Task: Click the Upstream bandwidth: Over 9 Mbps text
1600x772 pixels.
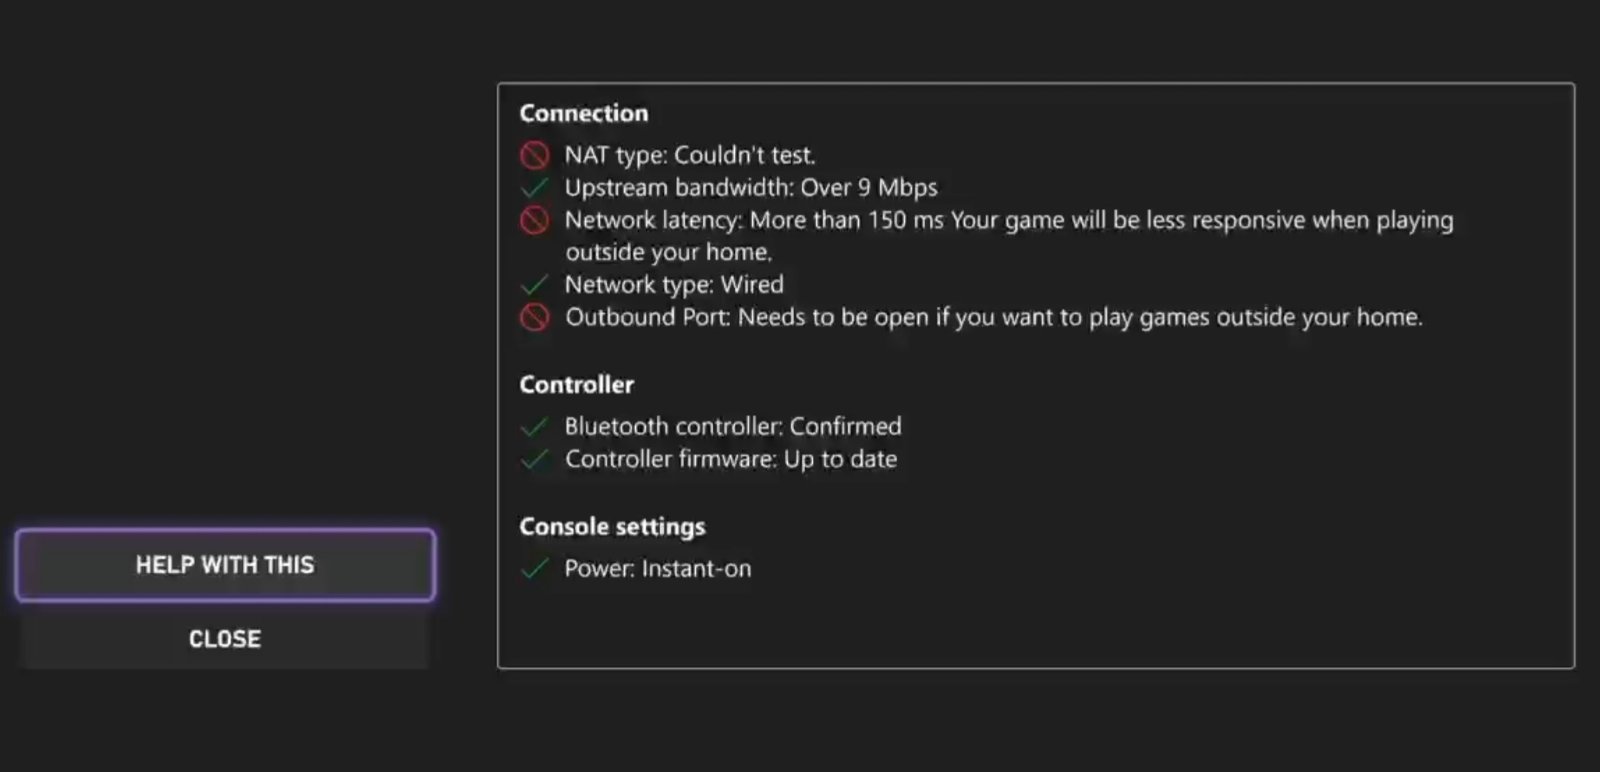Action: (x=751, y=188)
